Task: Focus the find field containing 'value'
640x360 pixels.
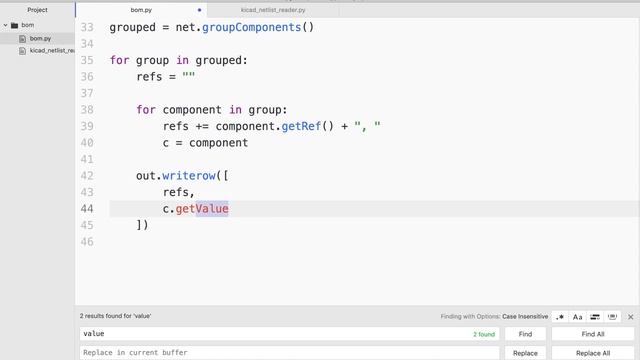Action: point(289,334)
